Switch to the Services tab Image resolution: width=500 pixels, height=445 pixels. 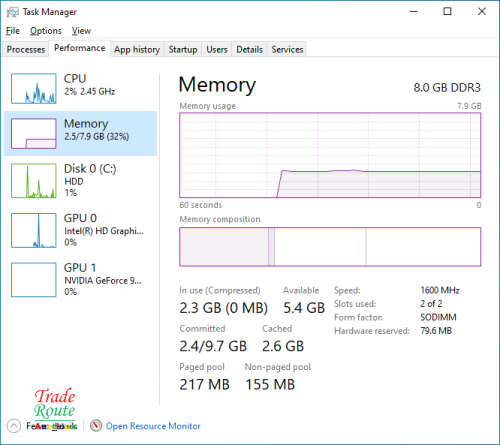click(287, 50)
